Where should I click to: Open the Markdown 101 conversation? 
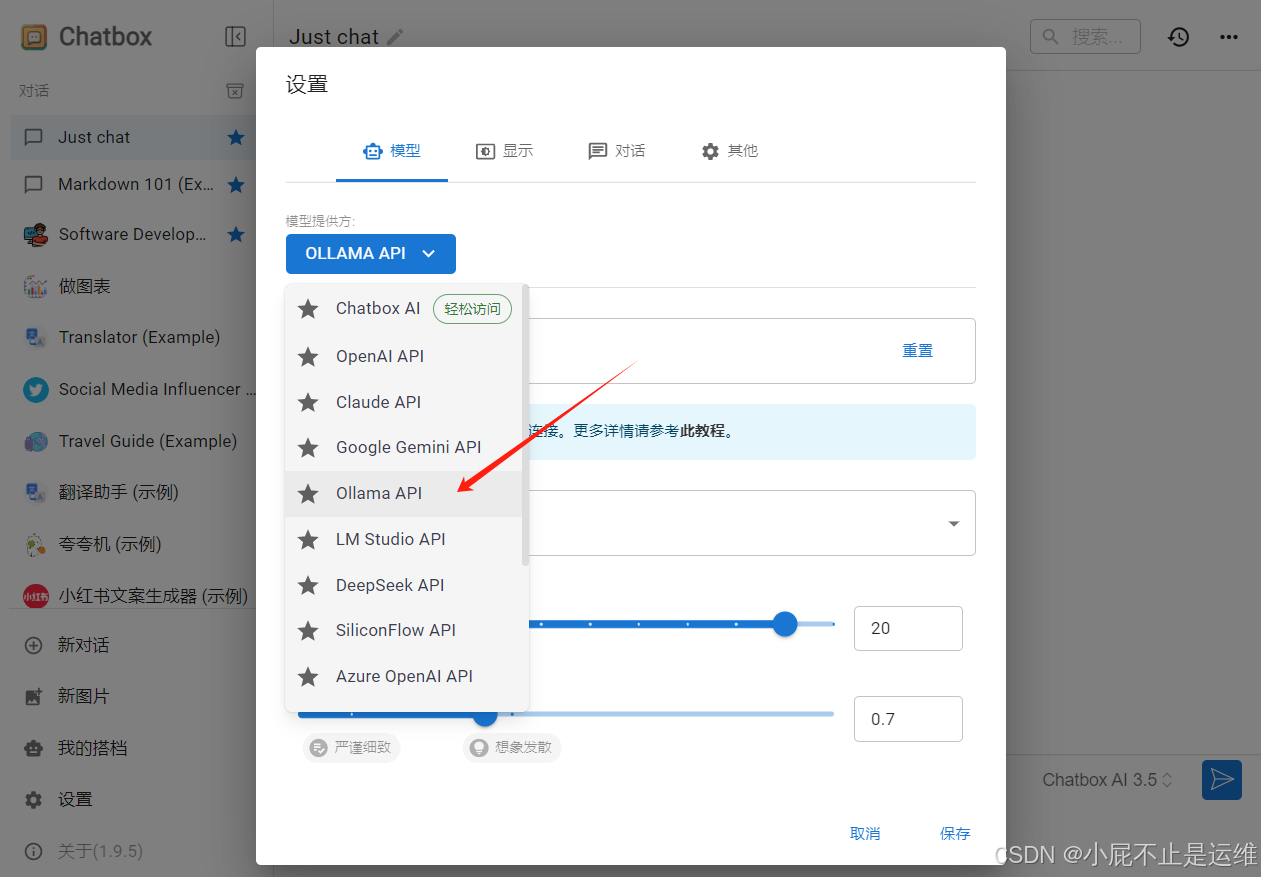(x=133, y=184)
